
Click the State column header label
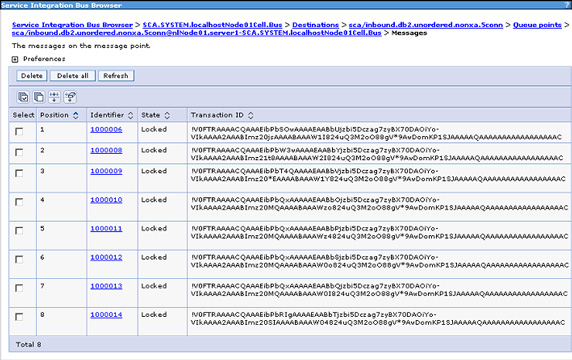pyautogui.click(x=151, y=115)
